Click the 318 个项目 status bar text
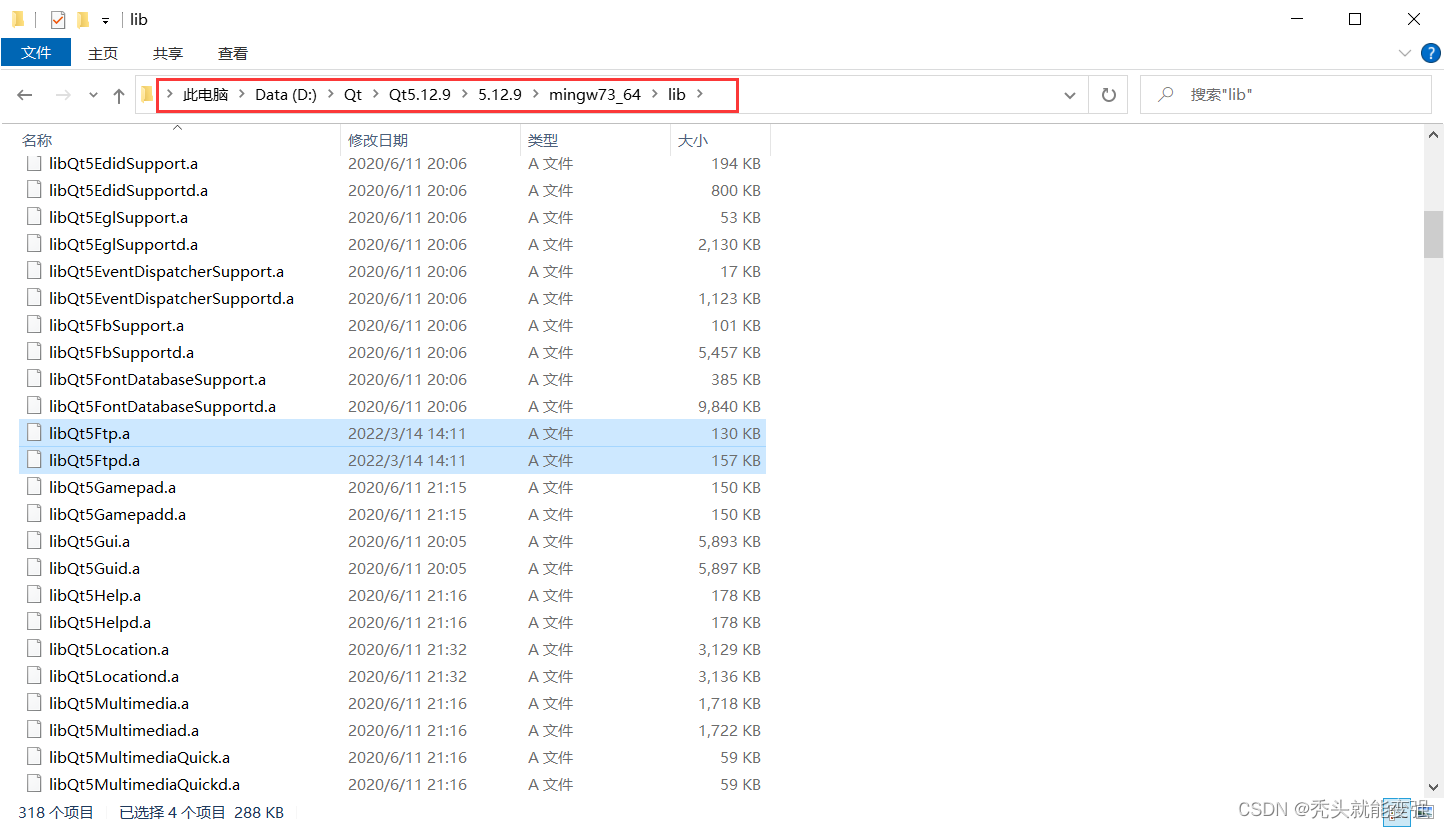1445x828 pixels. 56,812
